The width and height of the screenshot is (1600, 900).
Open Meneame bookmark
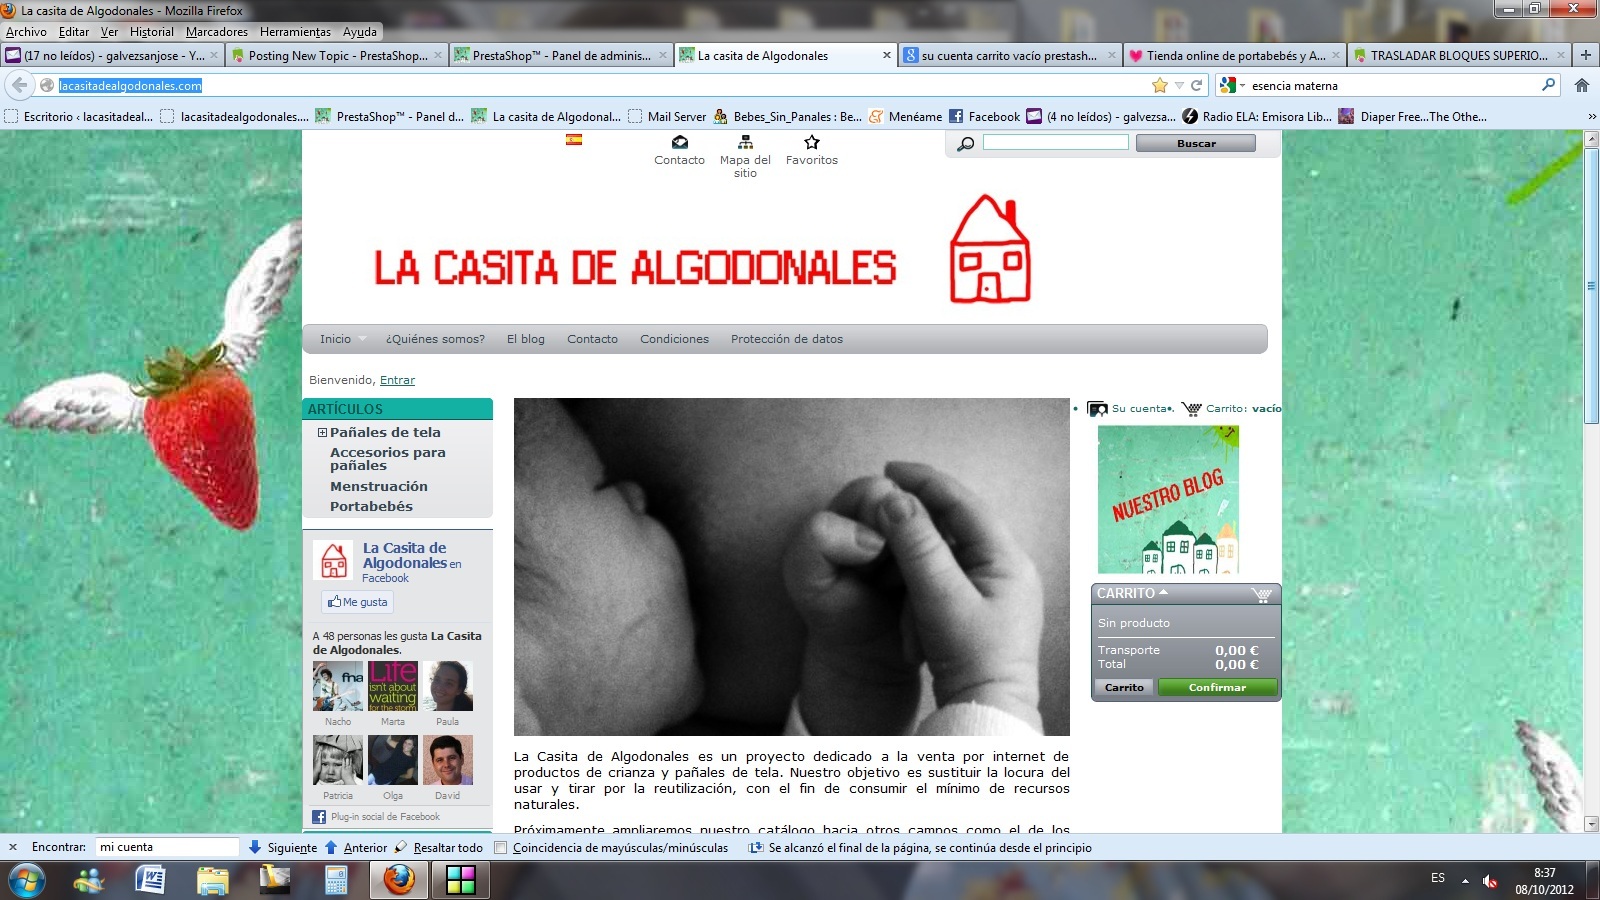pos(905,116)
